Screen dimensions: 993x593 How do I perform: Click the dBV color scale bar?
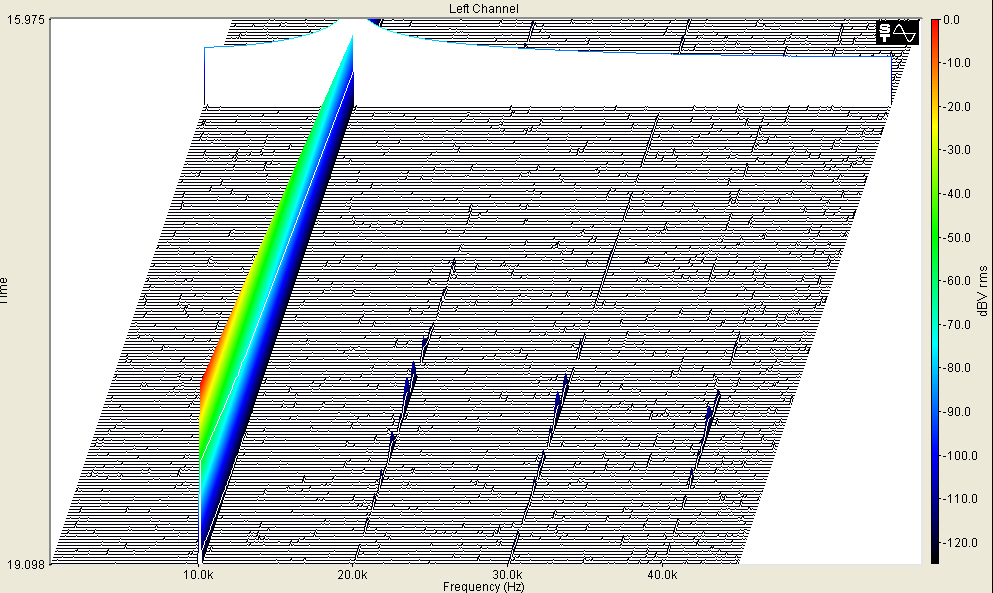click(x=935, y=291)
